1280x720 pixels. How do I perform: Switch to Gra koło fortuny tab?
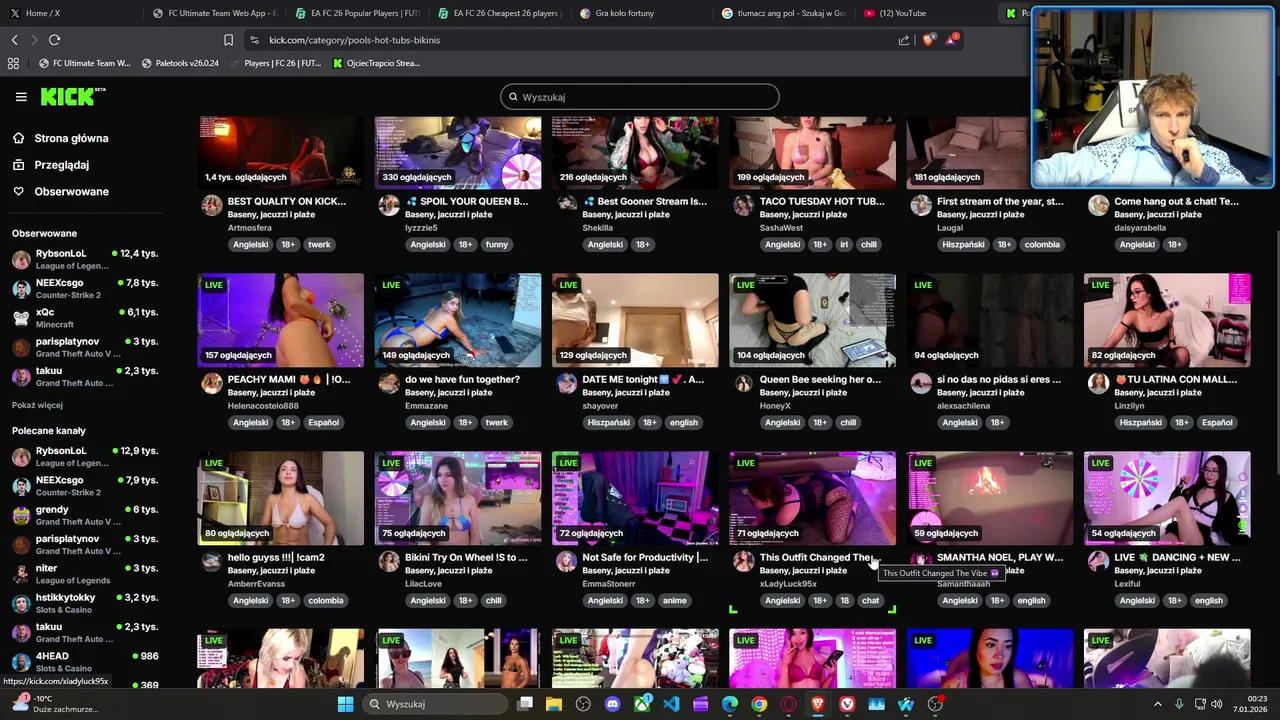(643, 13)
